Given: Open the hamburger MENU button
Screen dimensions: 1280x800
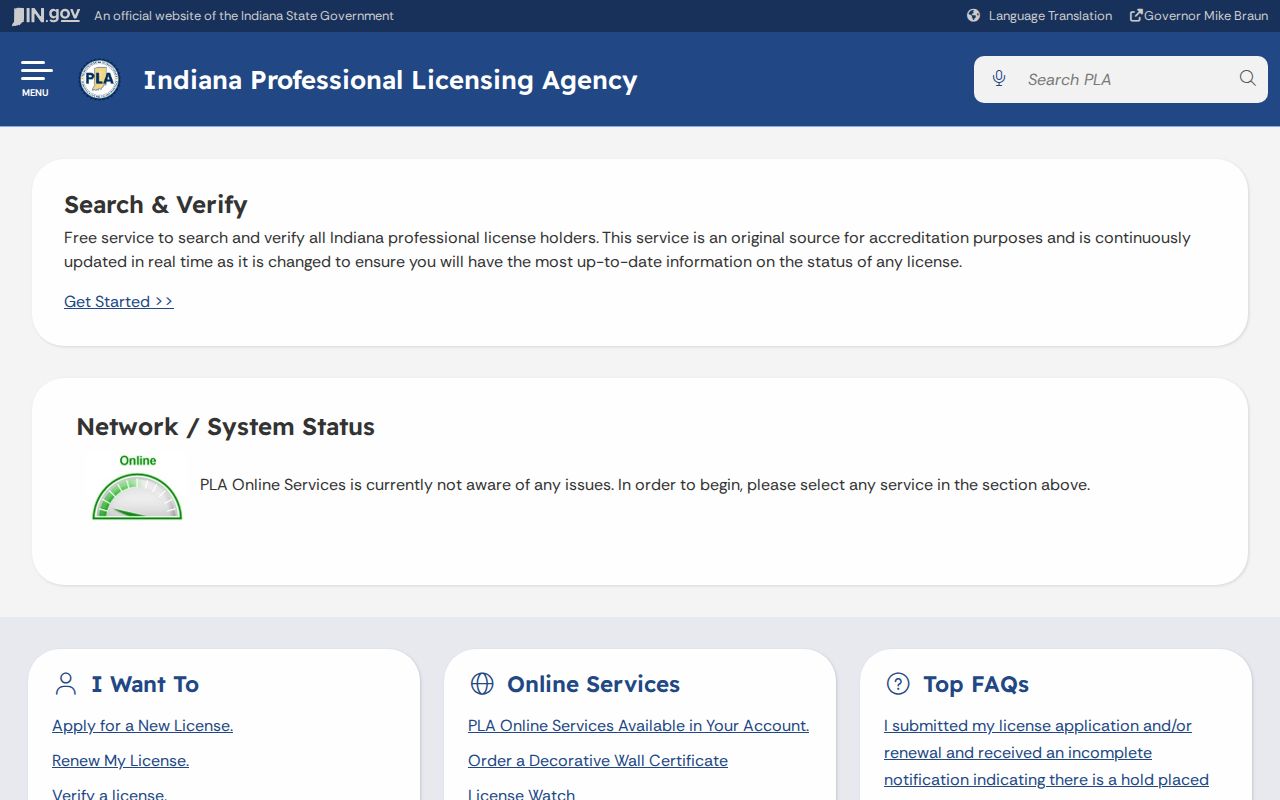Looking at the screenshot, I should pyautogui.click(x=36, y=79).
